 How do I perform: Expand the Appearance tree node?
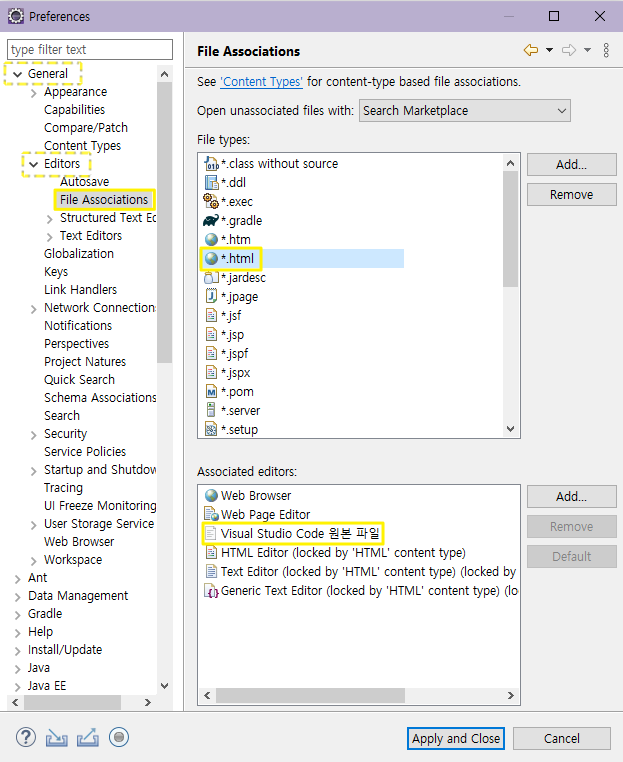click(x=34, y=92)
